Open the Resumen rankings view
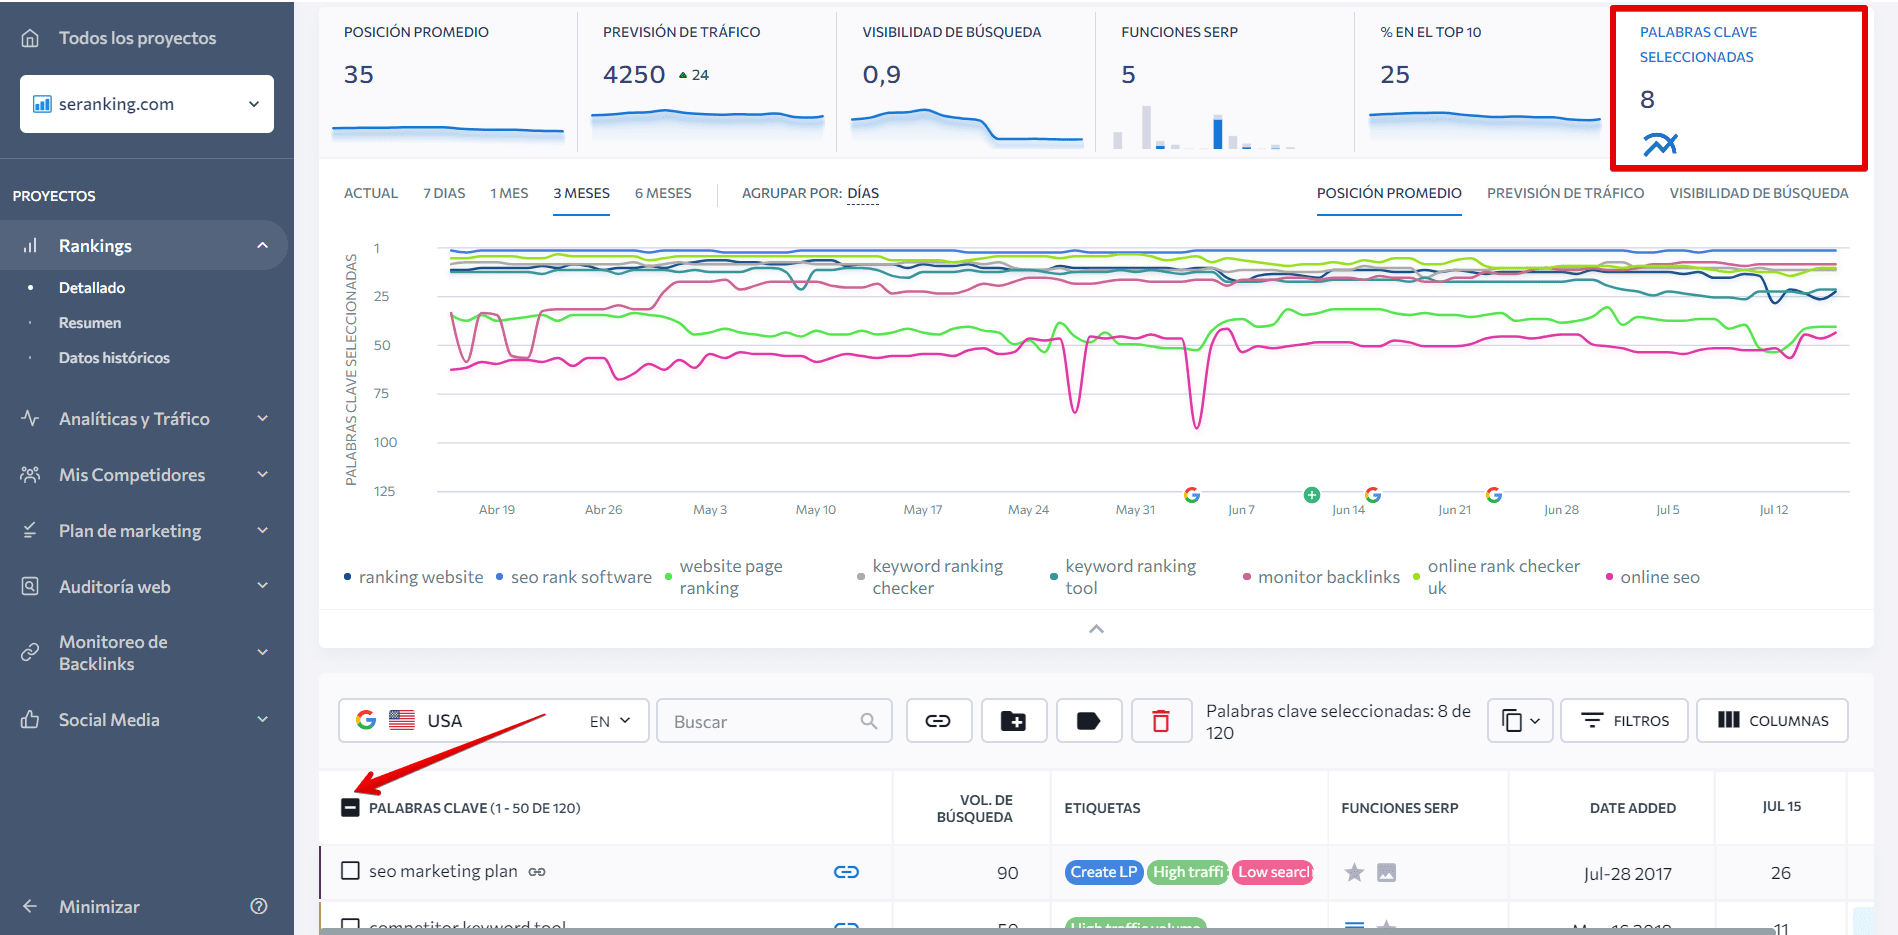The image size is (1898, 935). coord(90,323)
